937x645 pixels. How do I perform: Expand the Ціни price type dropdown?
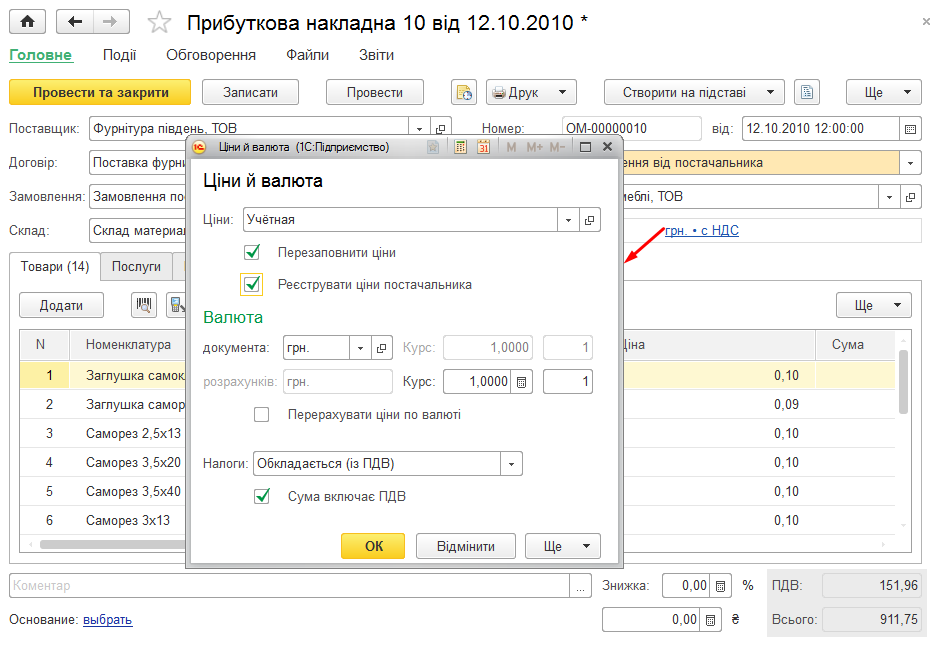[568, 220]
